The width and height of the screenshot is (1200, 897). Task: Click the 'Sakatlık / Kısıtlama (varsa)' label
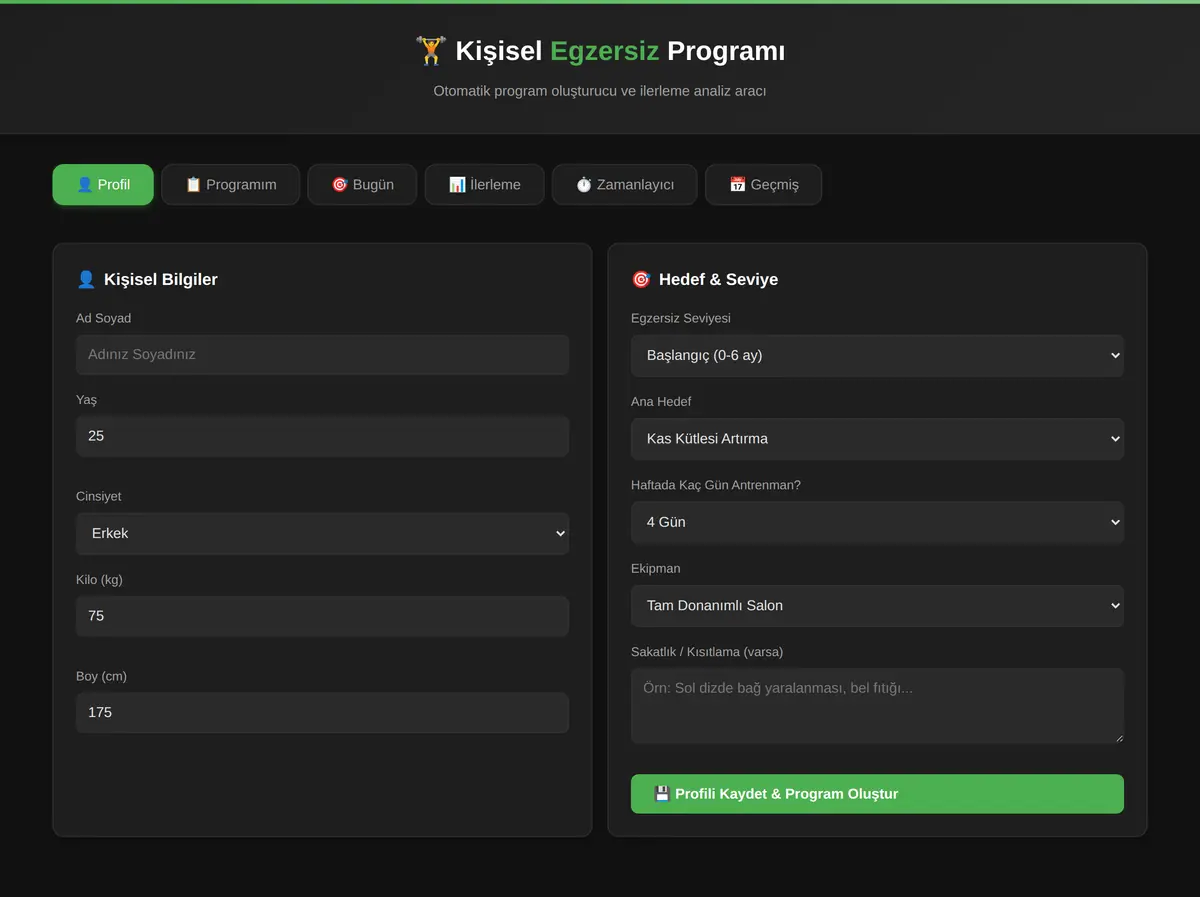click(707, 652)
